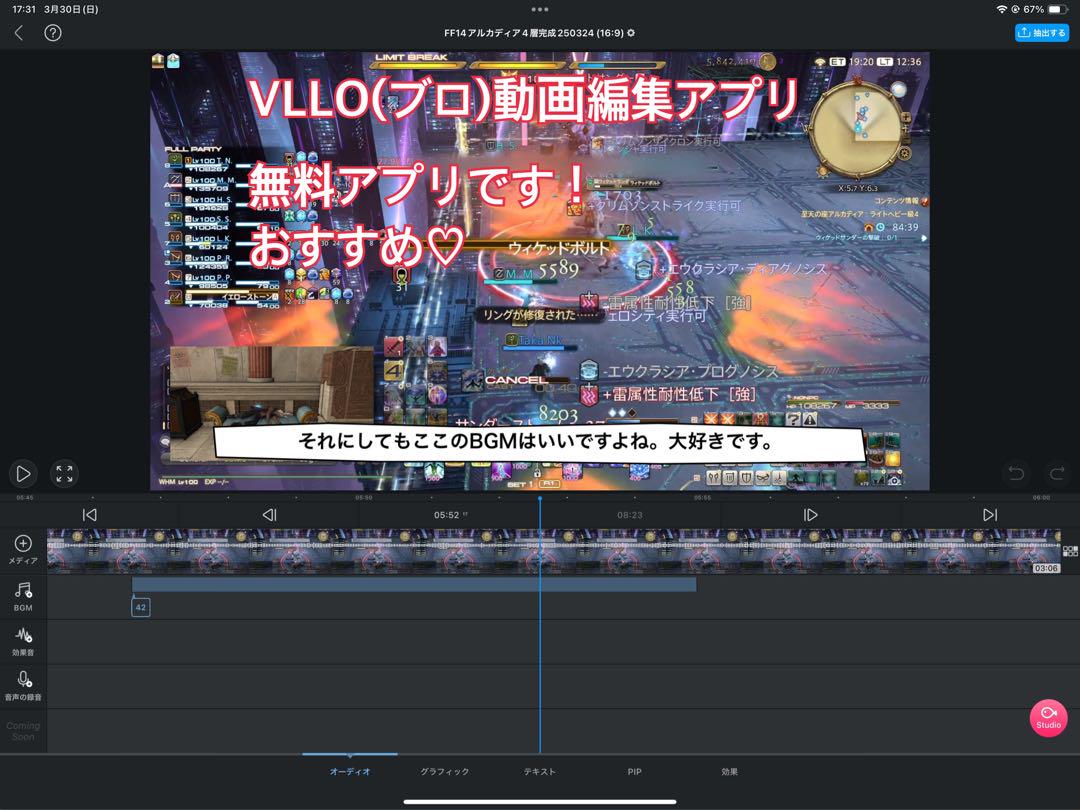1080x810 pixels.
Task: Tap the battery indicator in the status bar
Action: pos(1058,10)
